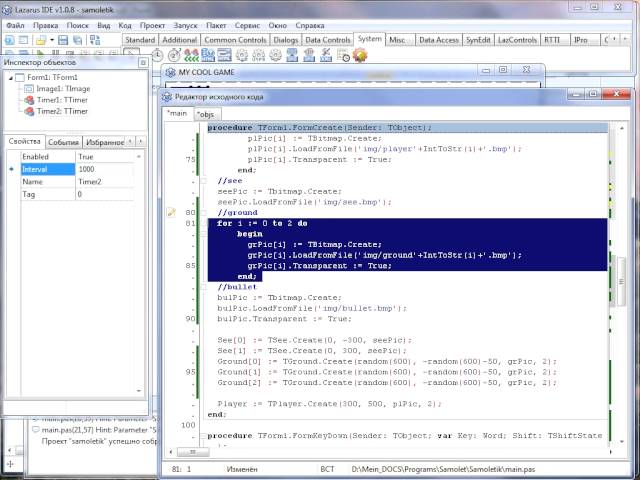Collapse the Form1: TForm1 tree node

click(x=9, y=77)
